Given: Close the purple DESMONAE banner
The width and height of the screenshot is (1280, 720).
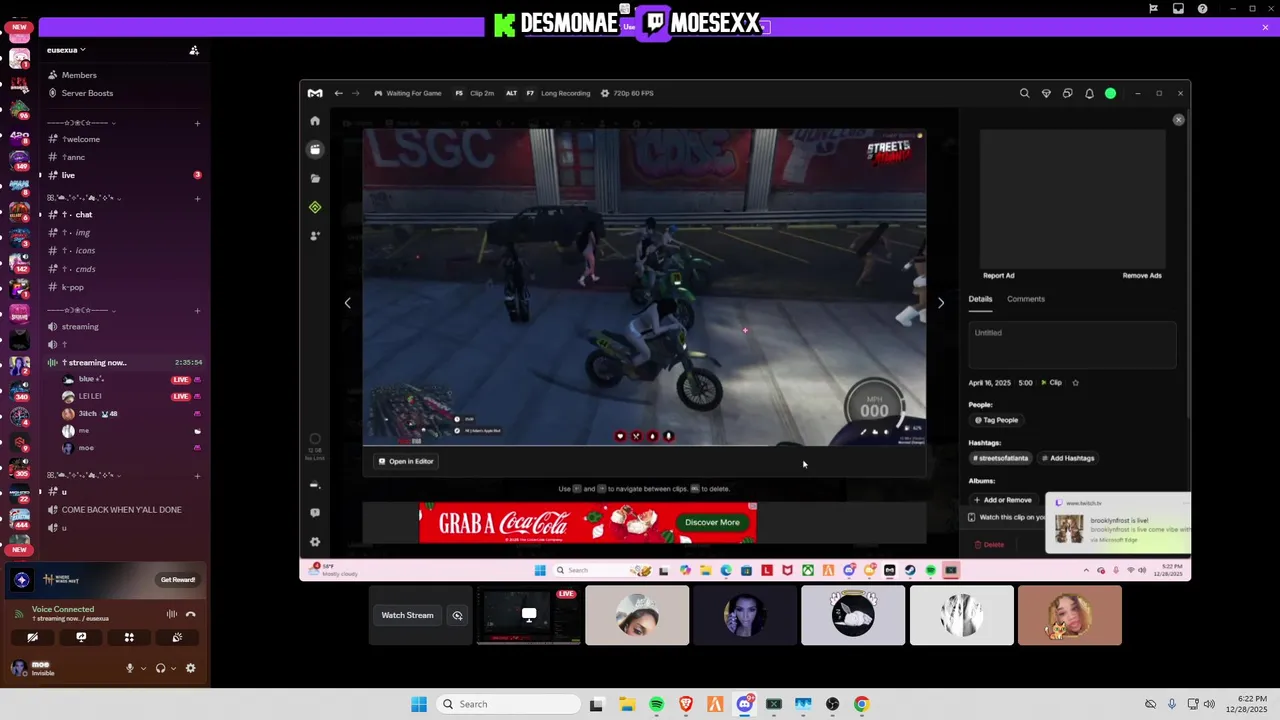Looking at the screenshot, I should tap(1265, 27).
